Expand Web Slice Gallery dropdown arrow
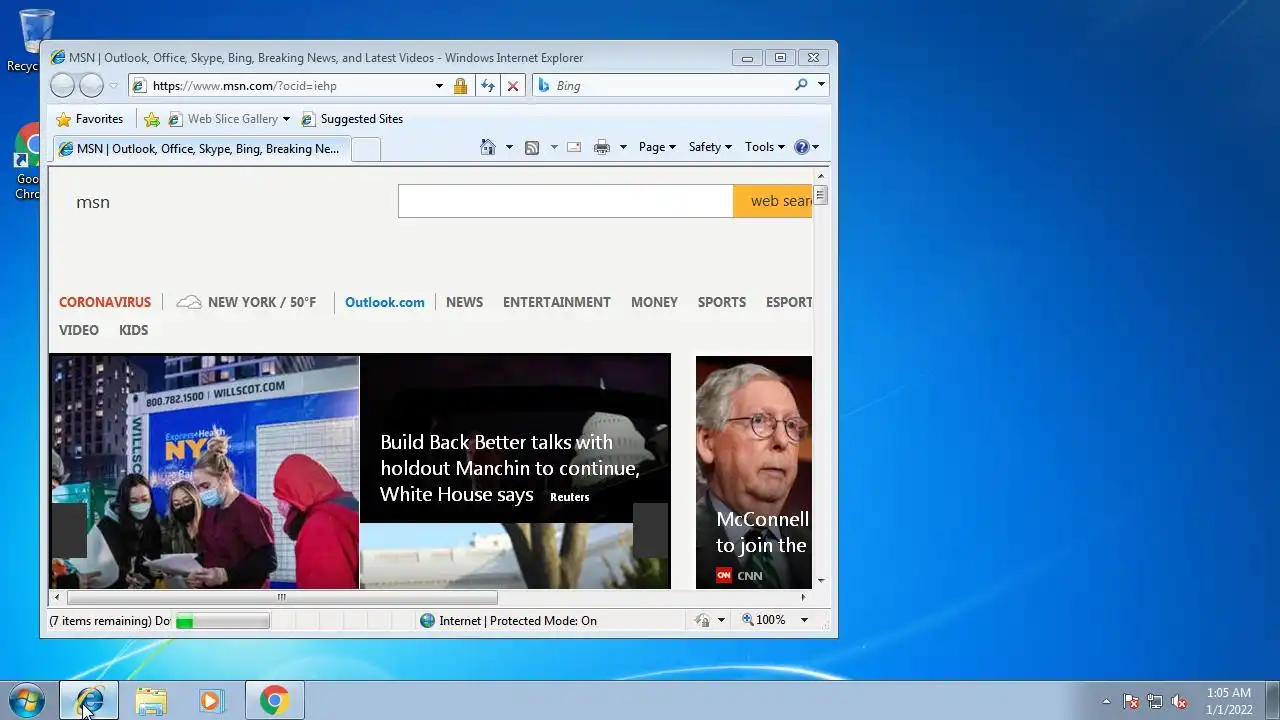 (286, 119)
